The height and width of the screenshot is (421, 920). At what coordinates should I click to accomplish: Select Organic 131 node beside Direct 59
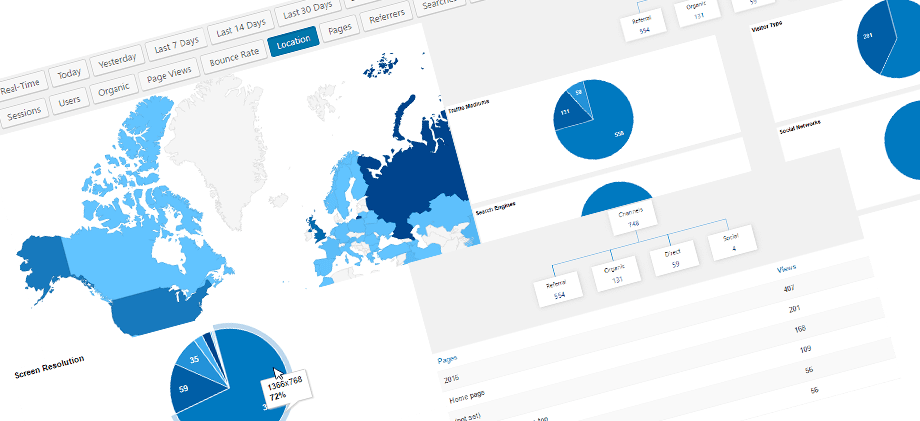pos(614,272)
